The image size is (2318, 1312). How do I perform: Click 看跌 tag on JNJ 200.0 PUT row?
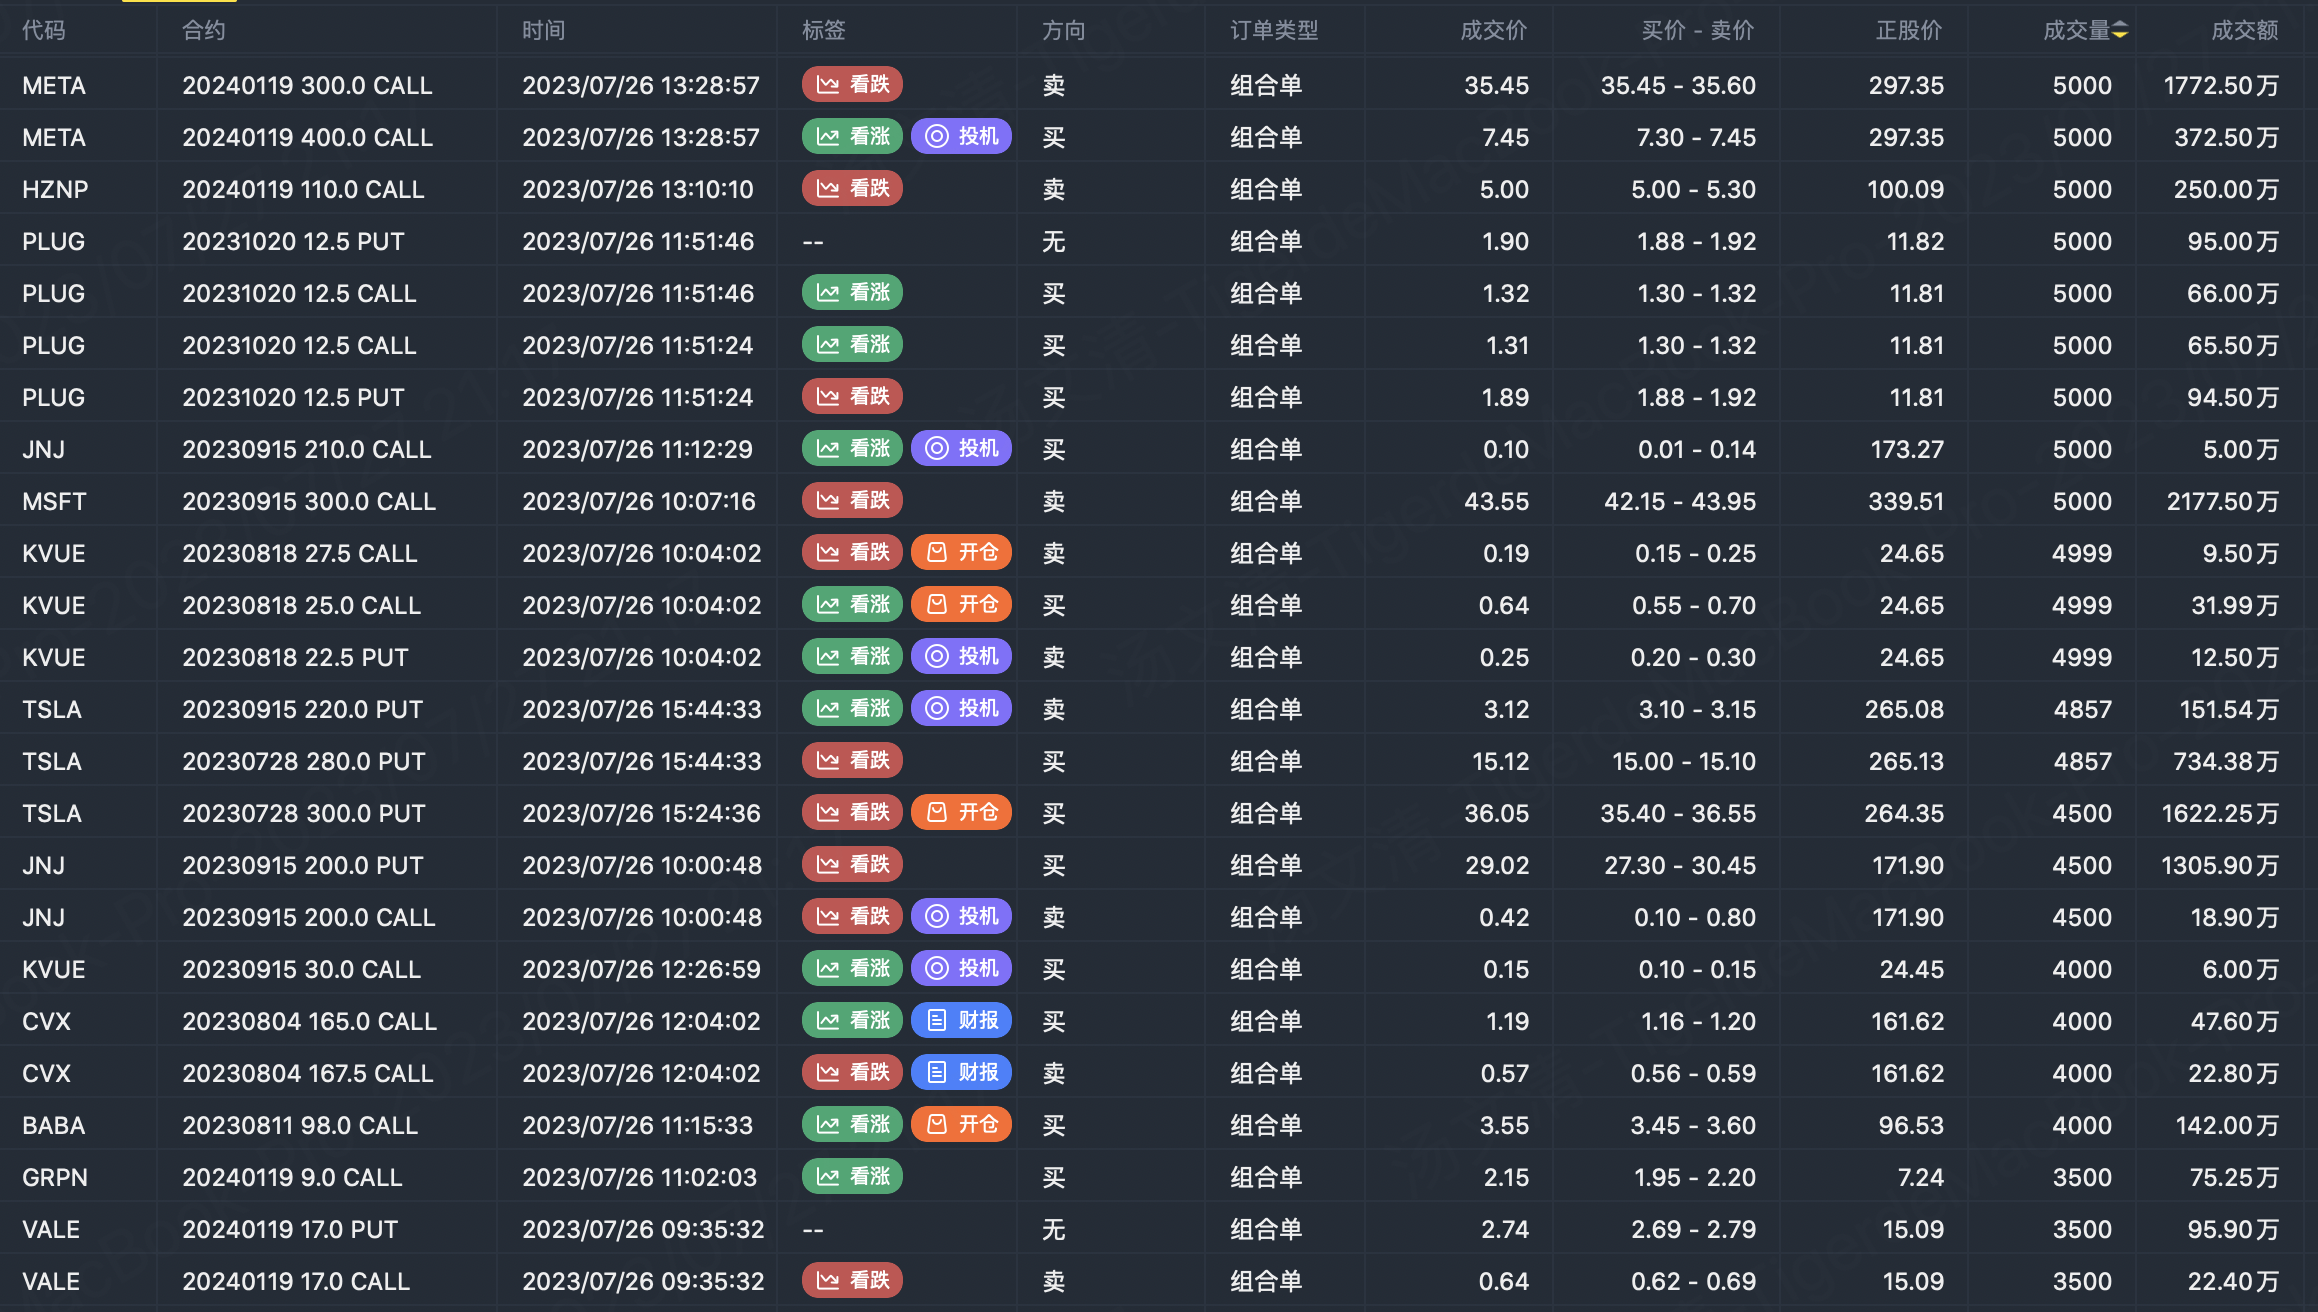[852, 865]
